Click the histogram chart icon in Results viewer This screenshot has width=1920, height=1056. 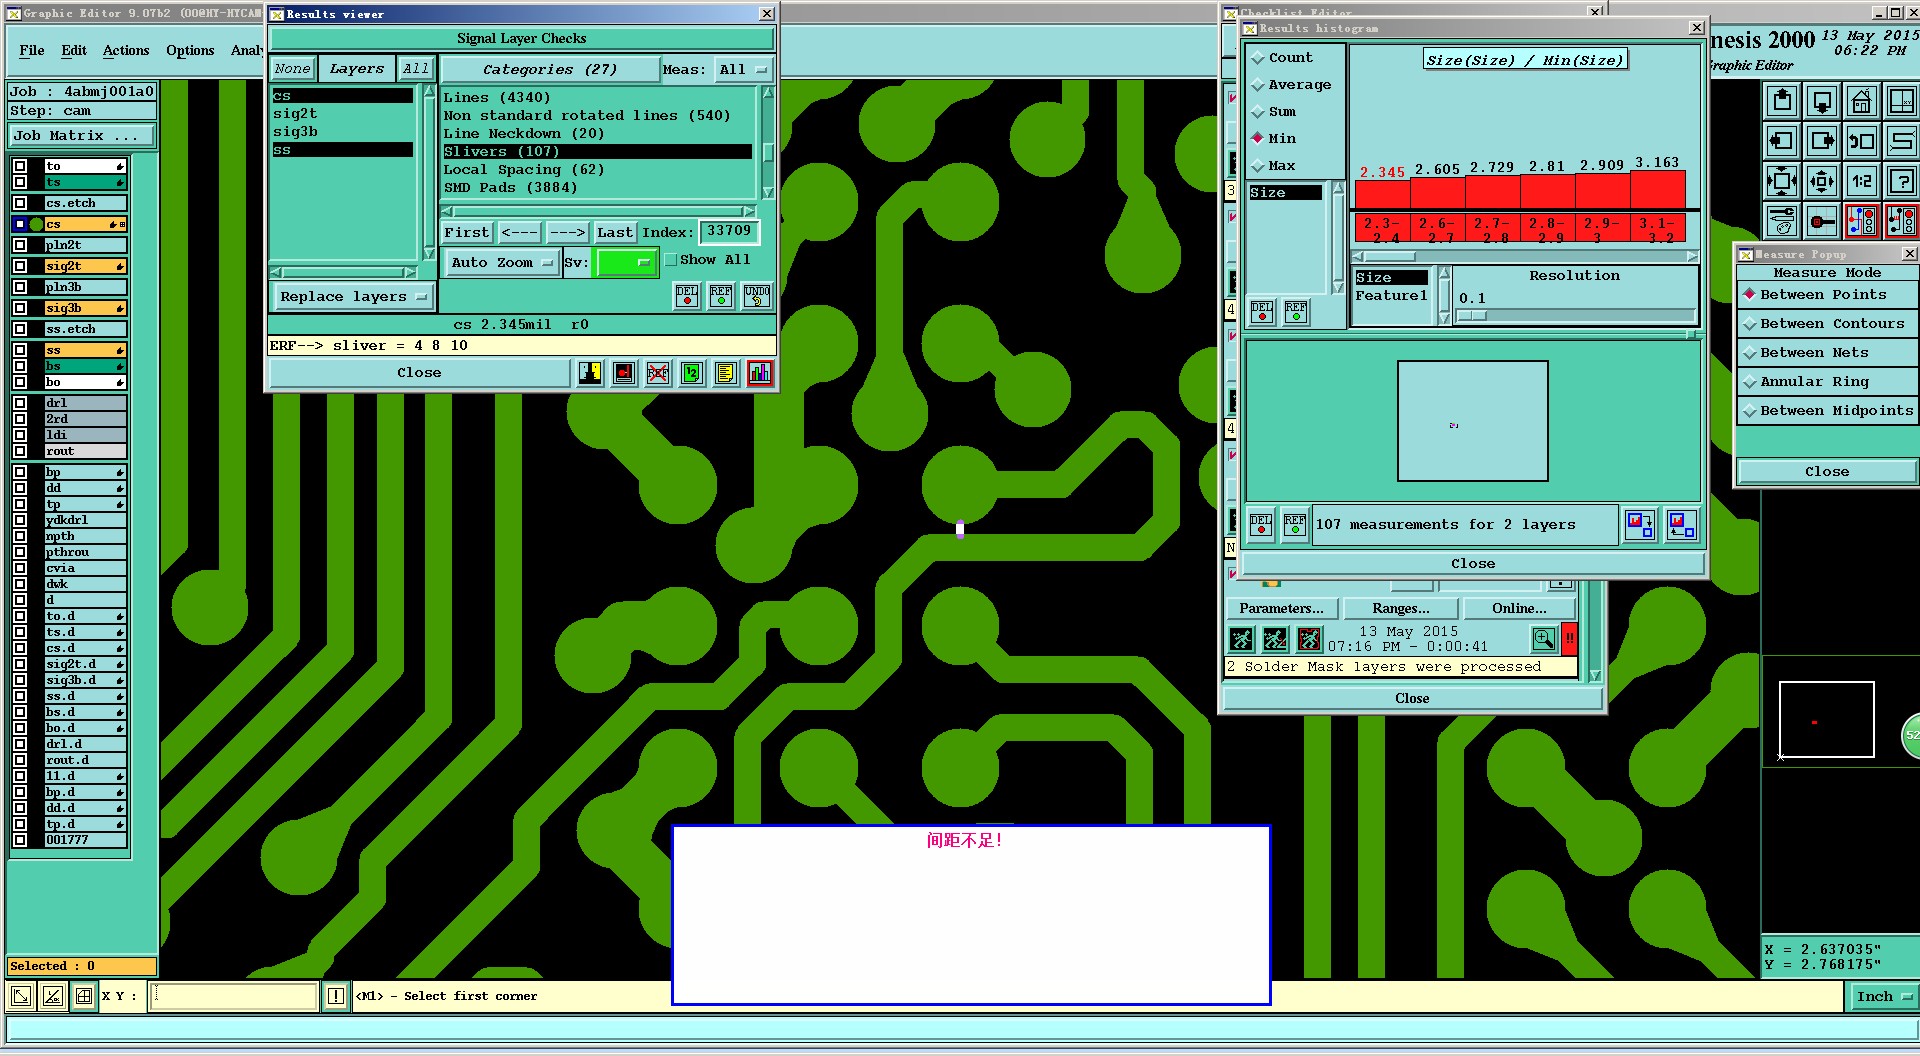tap(760, 373)
